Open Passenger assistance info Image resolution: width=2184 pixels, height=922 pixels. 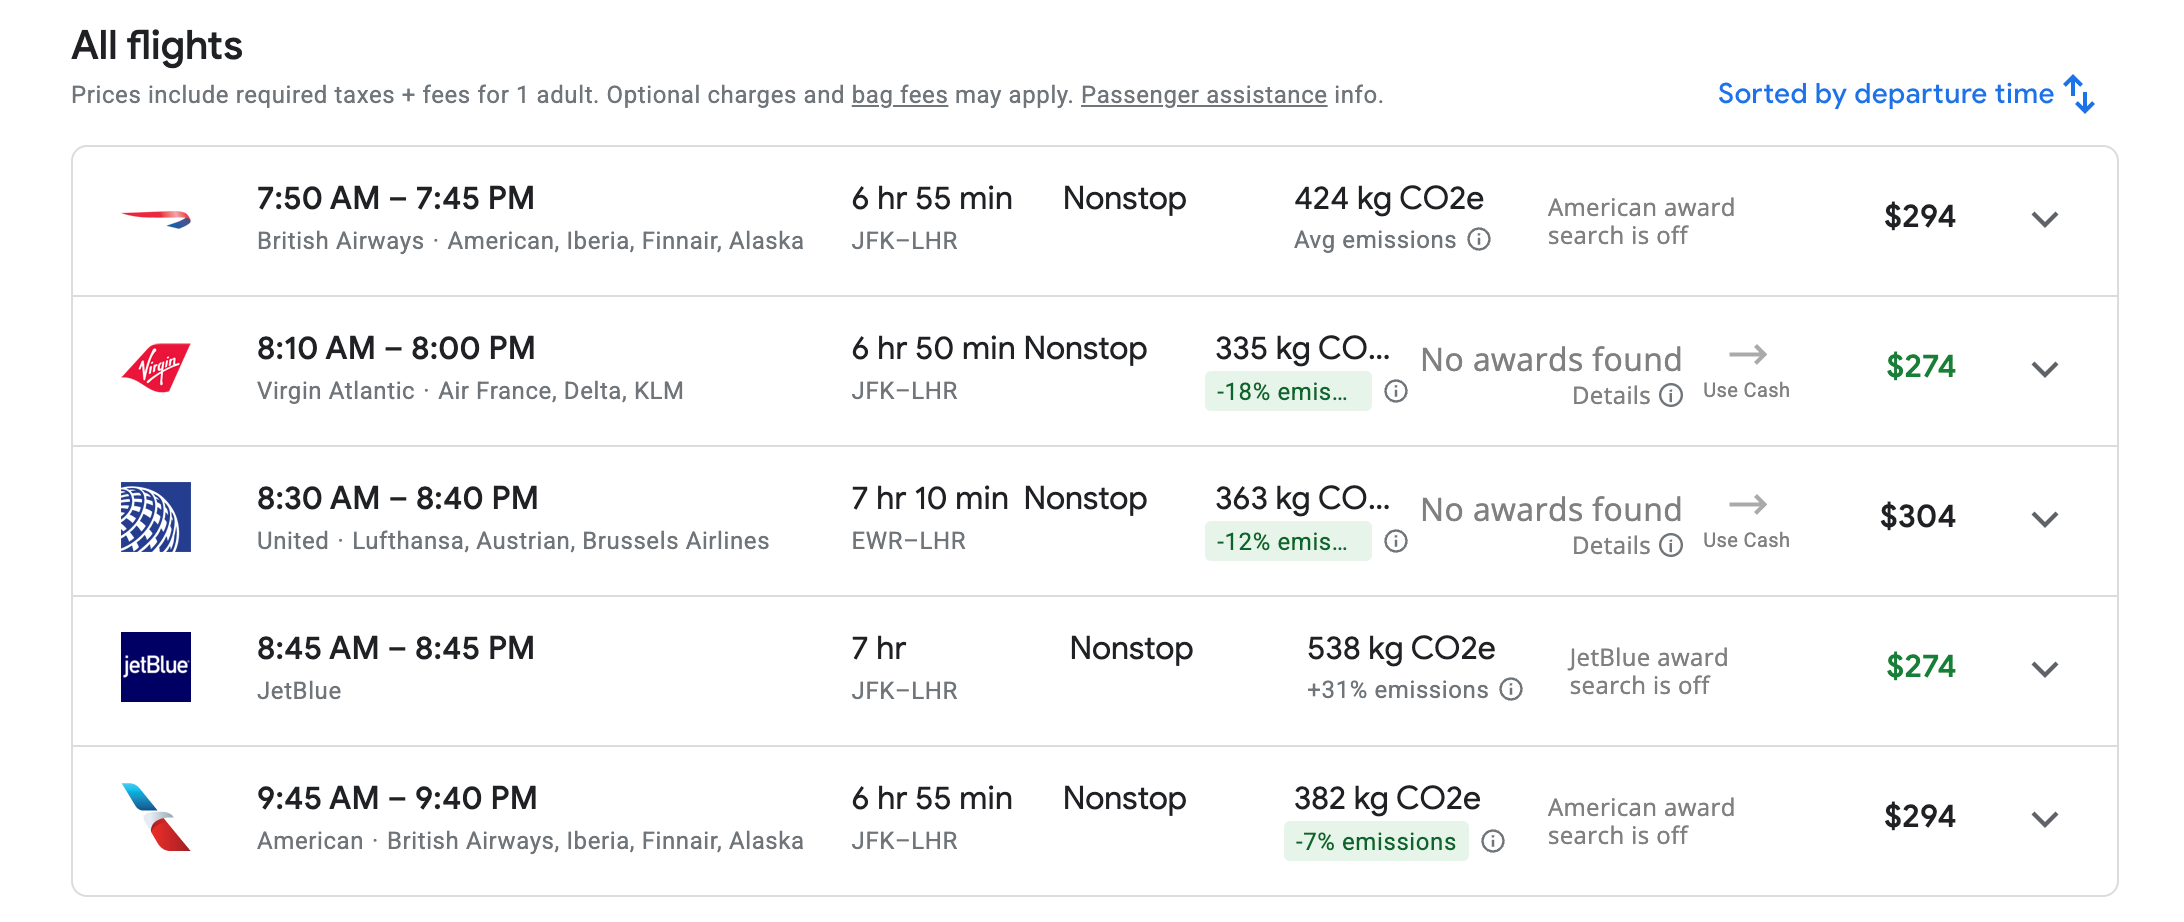coord(1202,95)
